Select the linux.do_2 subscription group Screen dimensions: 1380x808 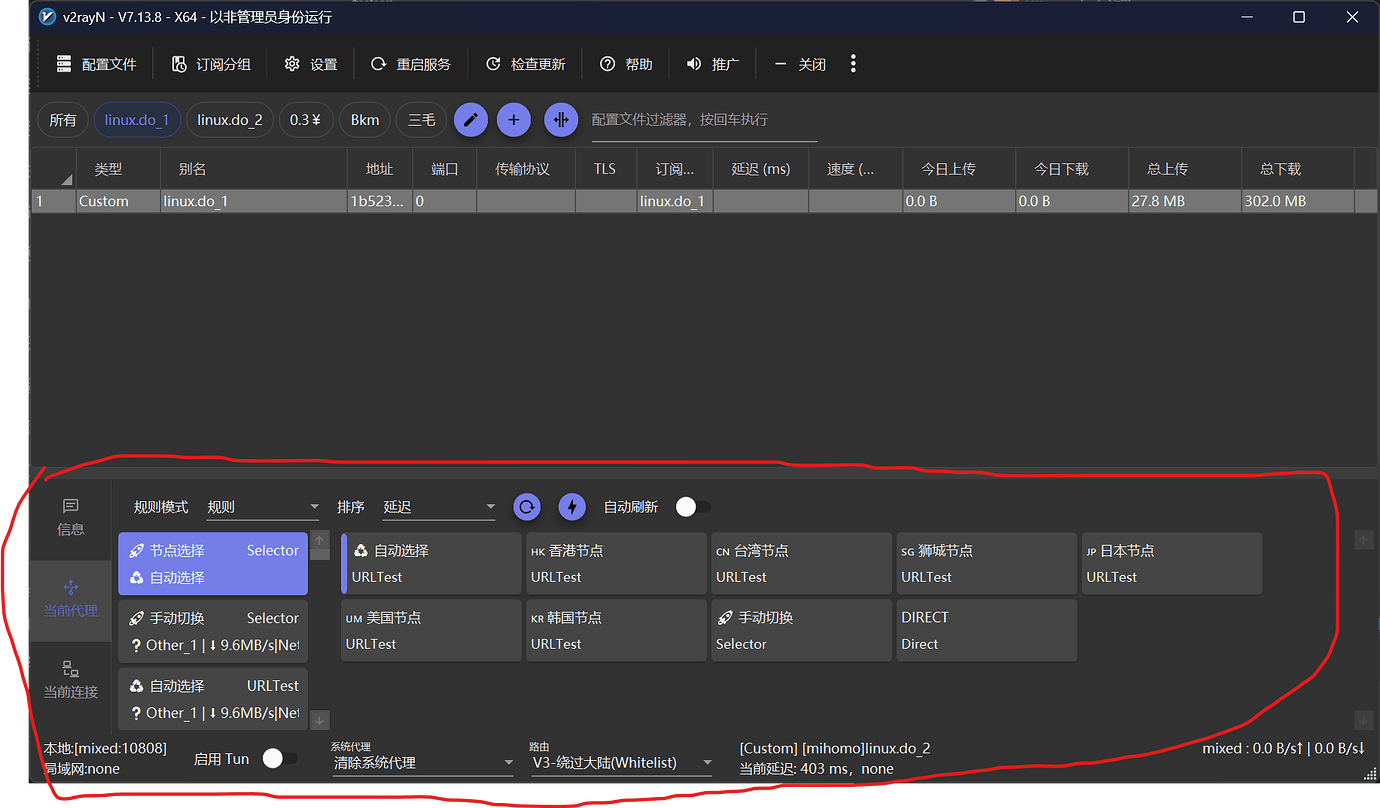(230, 120)
